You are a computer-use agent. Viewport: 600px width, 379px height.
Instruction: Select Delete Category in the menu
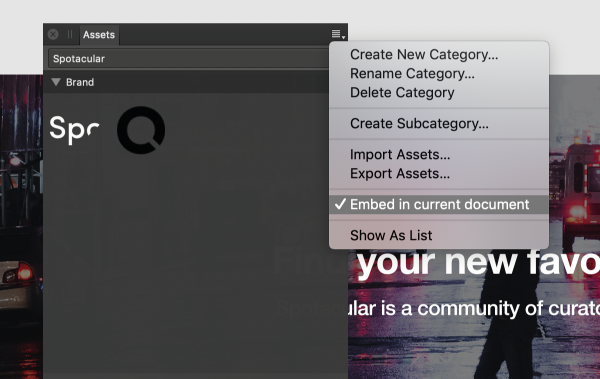point(402,92)
